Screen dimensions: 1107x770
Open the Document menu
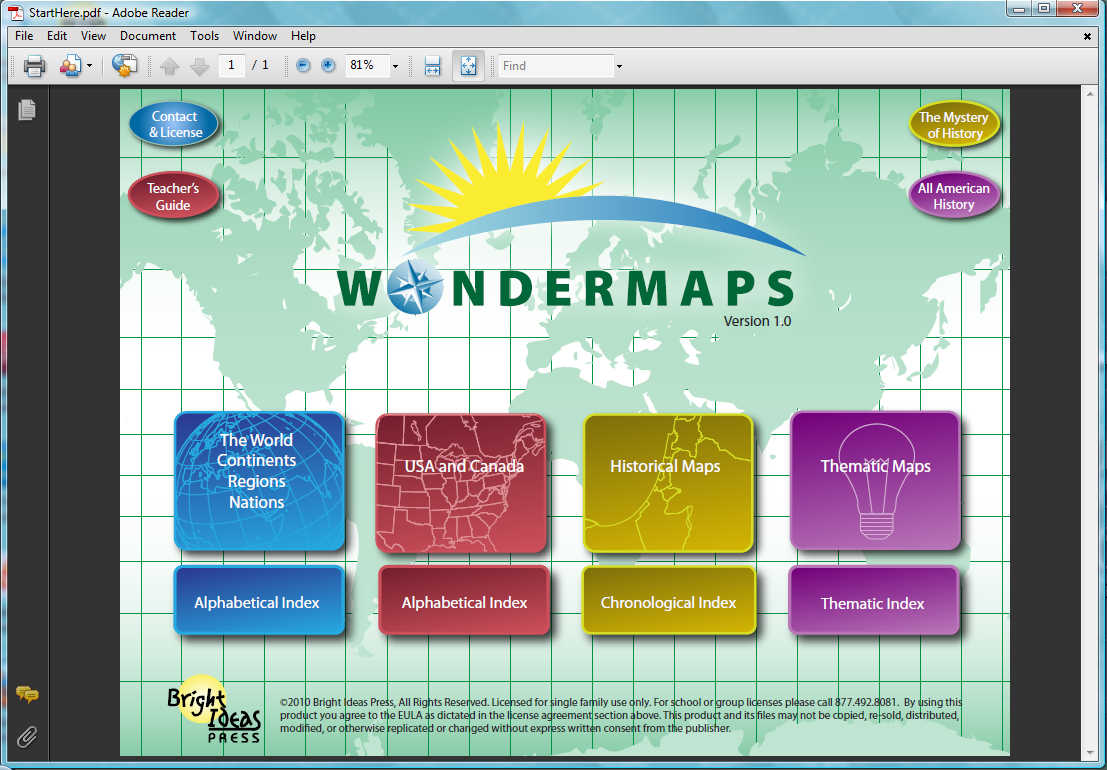[x=148, y=36]
